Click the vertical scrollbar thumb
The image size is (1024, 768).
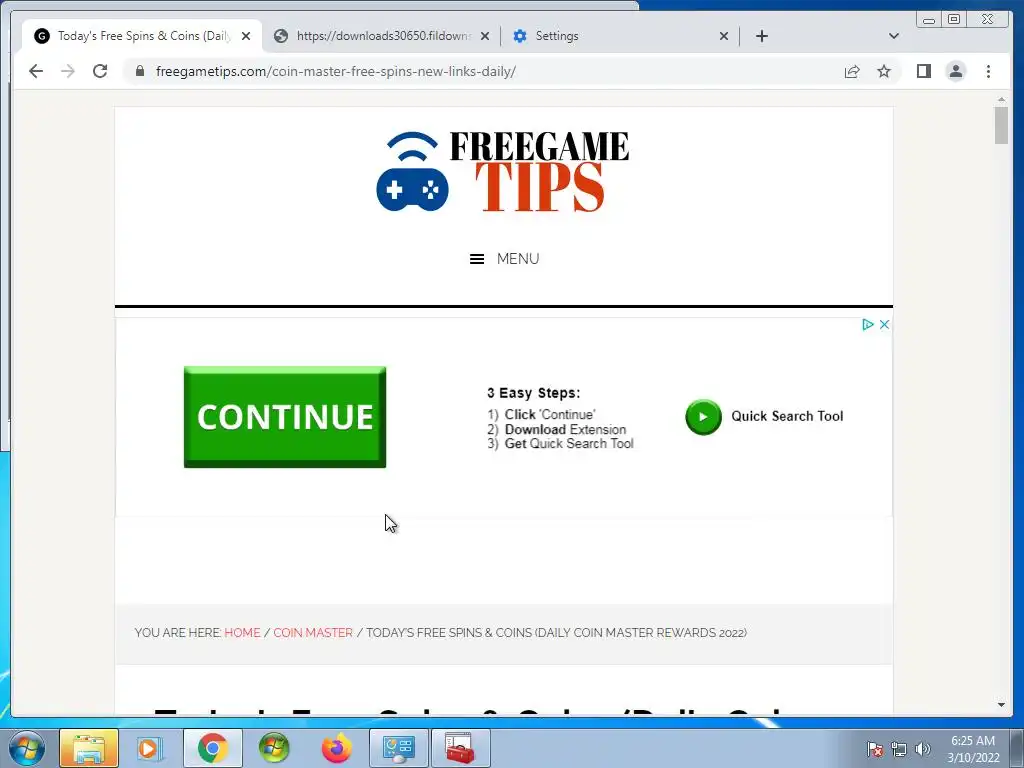(x=1001, y=125)
